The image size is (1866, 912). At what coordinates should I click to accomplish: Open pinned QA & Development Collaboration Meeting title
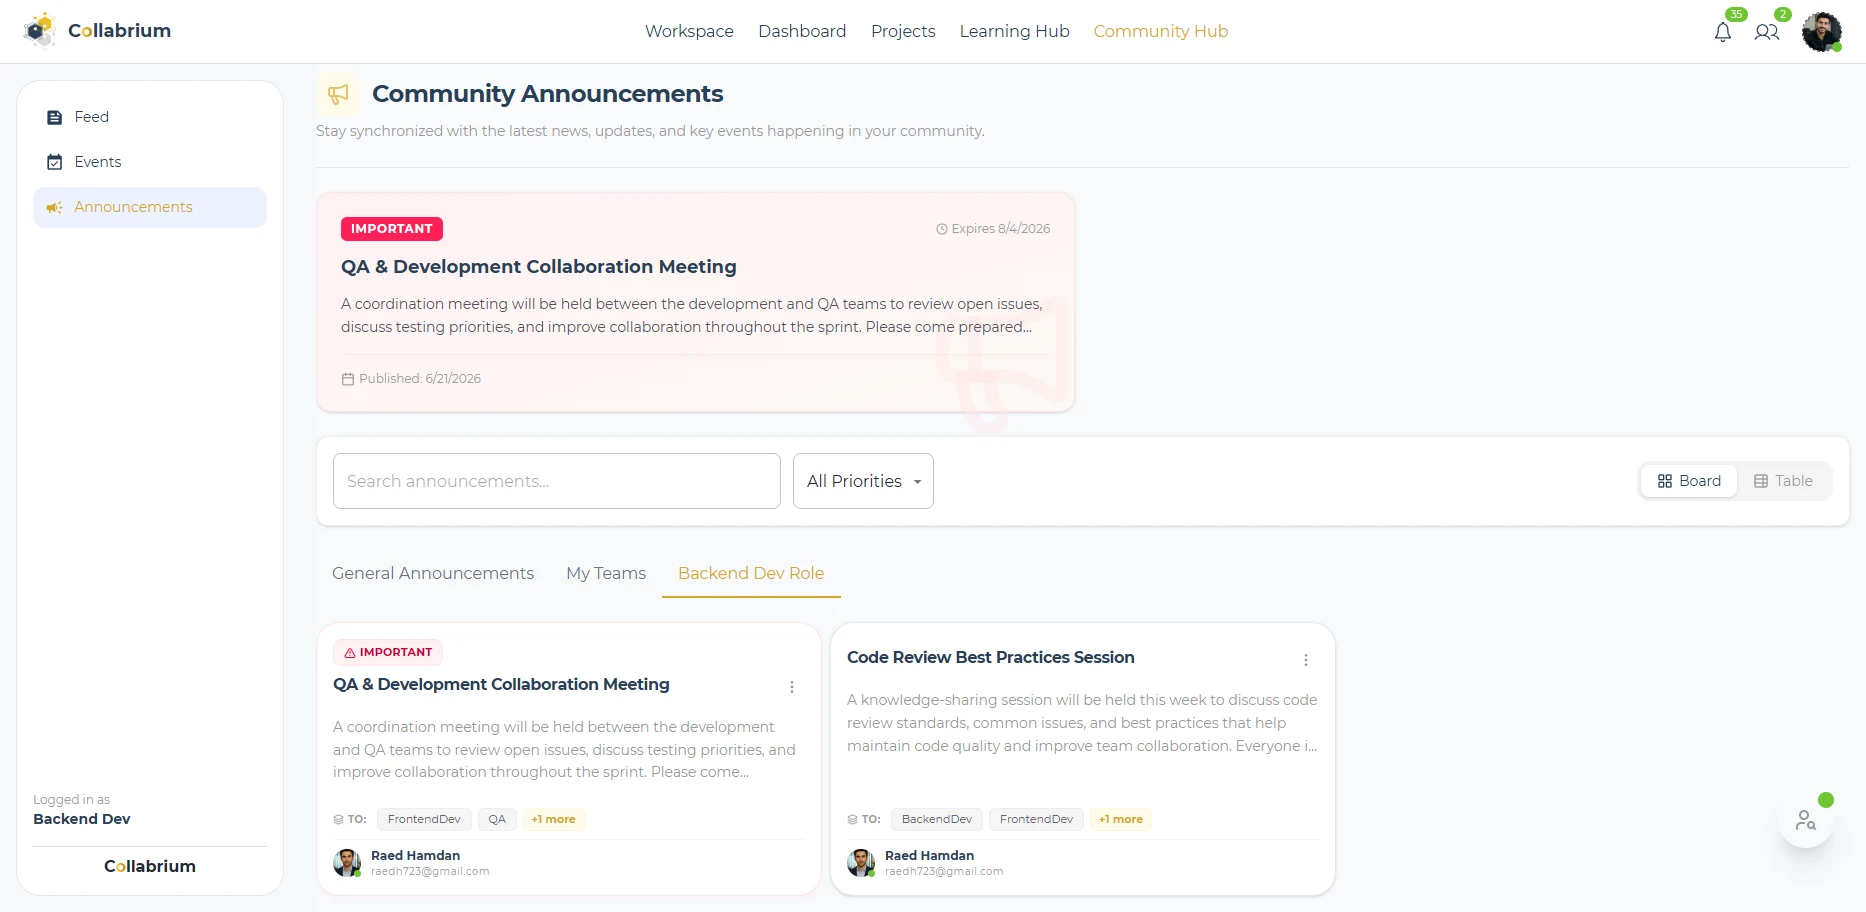tap(539, 267)
